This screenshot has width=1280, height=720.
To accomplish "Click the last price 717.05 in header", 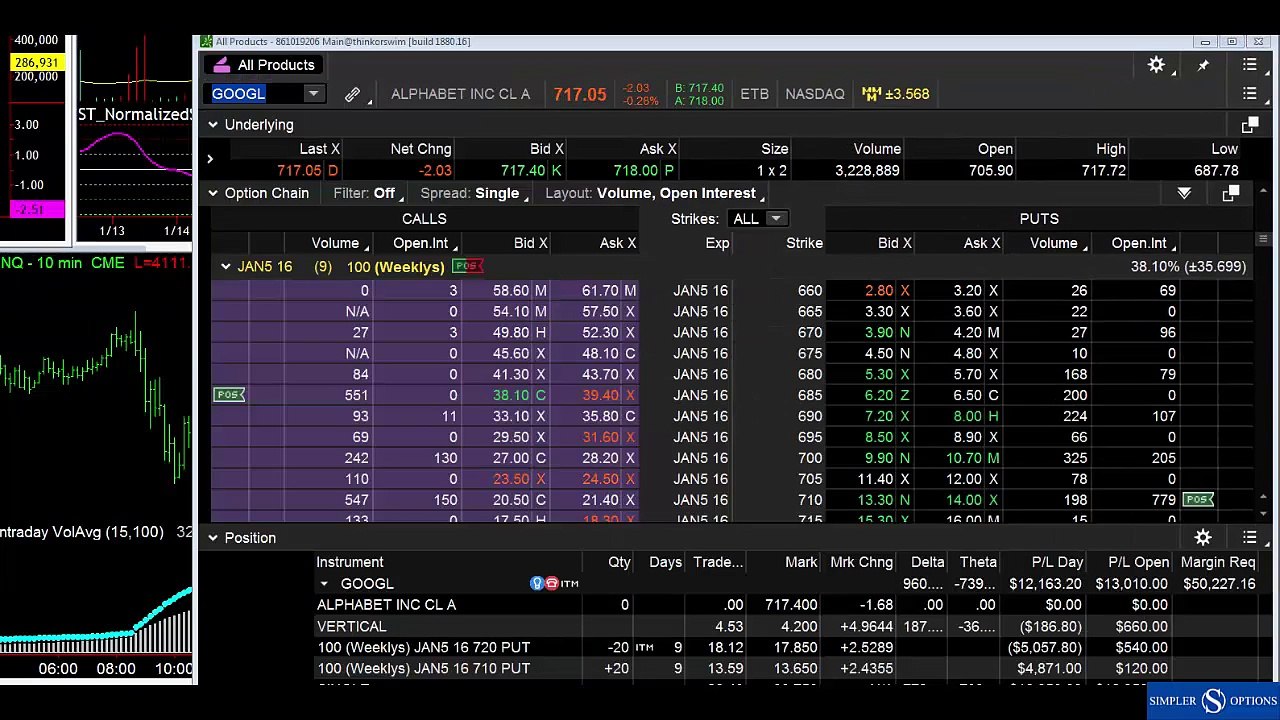I will (x=580, y=95).
